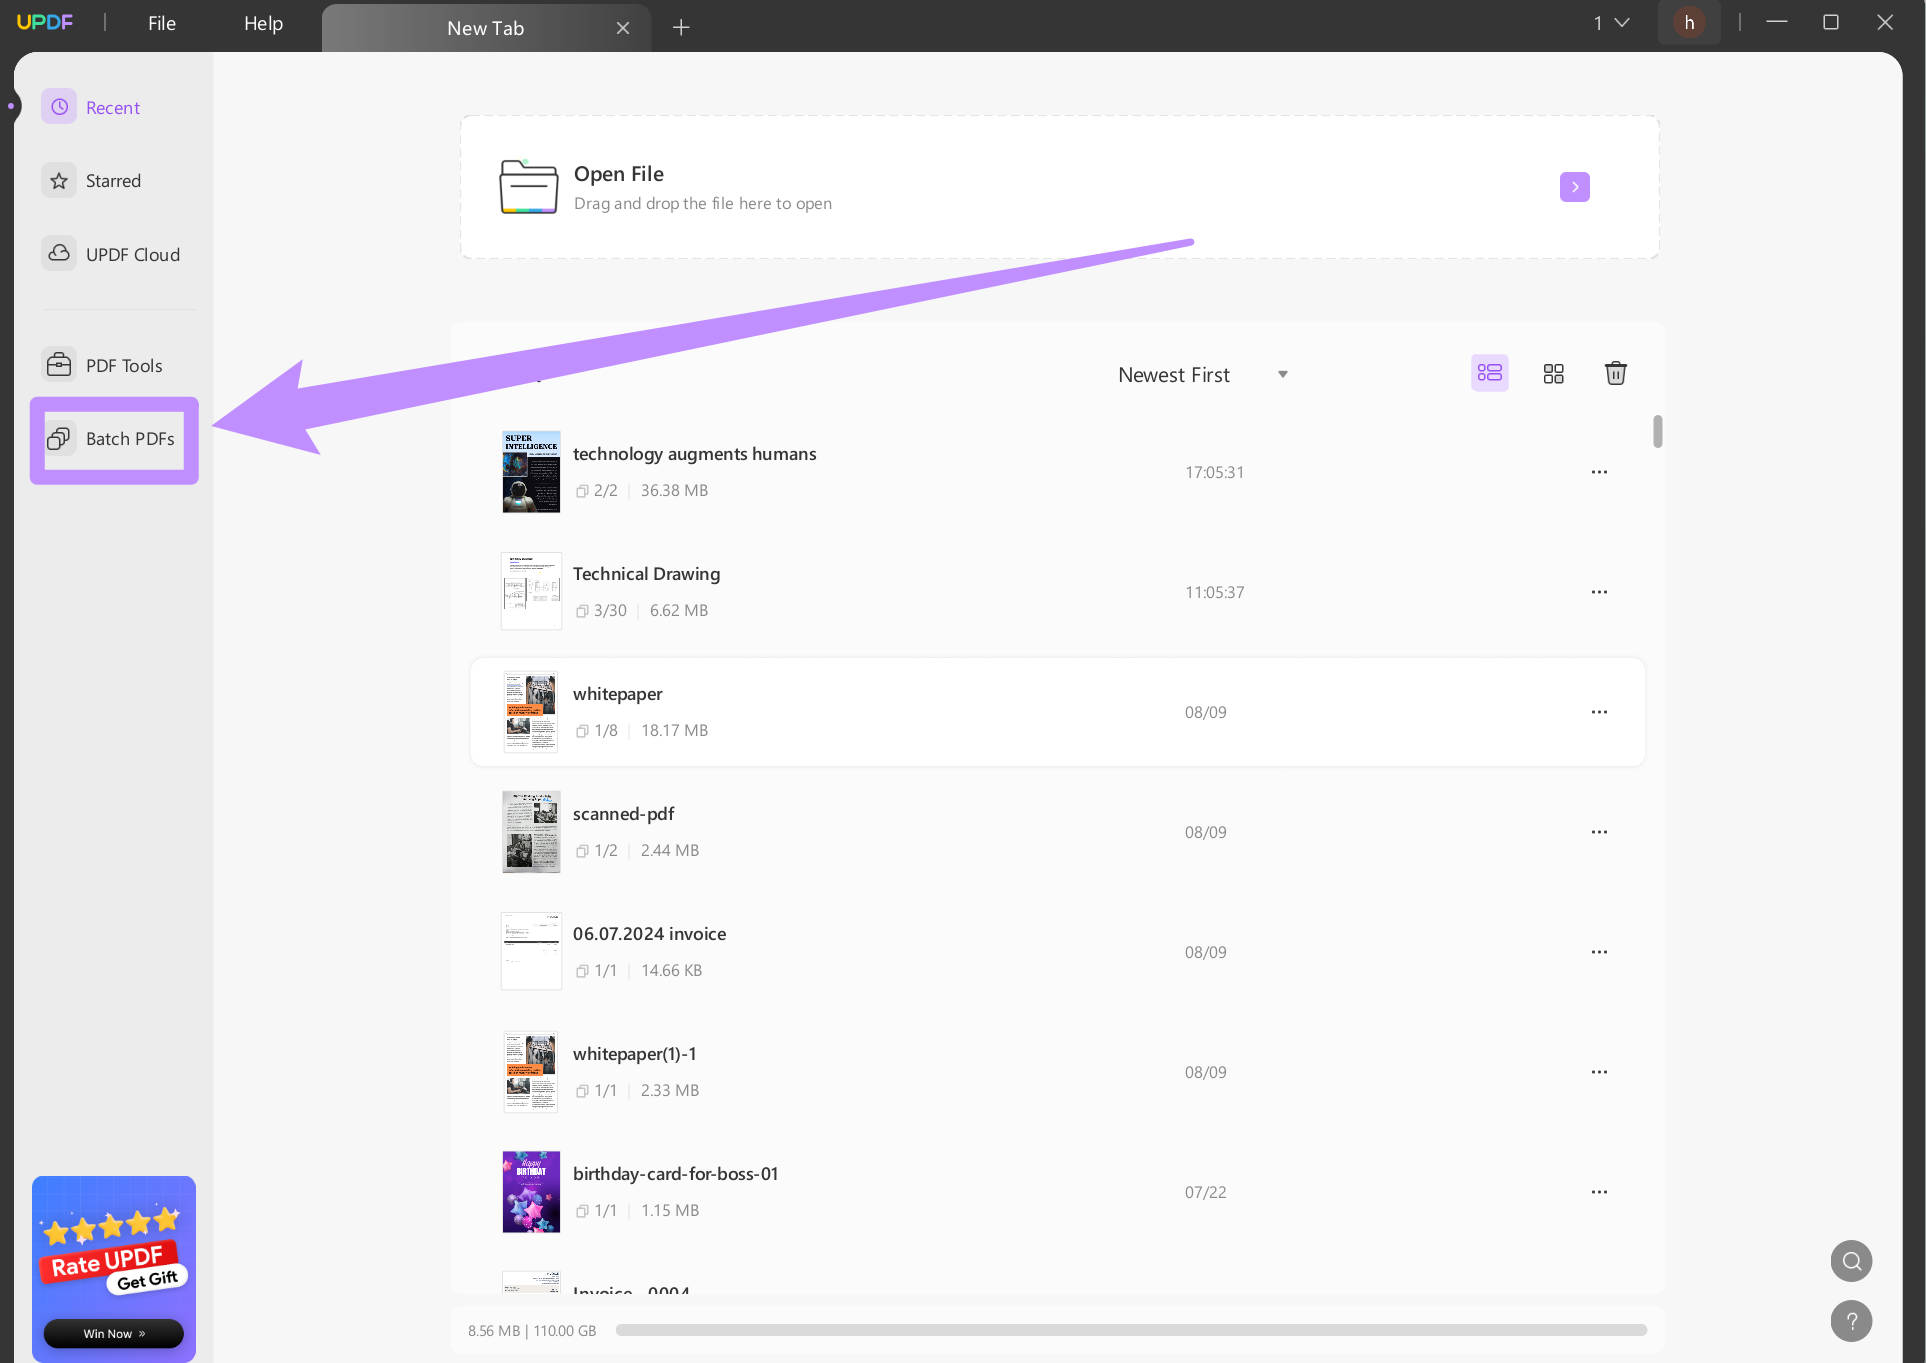Click the purple Open File arrow button
This screenshot has height=1363, width=1926.
pos(1574,187)
